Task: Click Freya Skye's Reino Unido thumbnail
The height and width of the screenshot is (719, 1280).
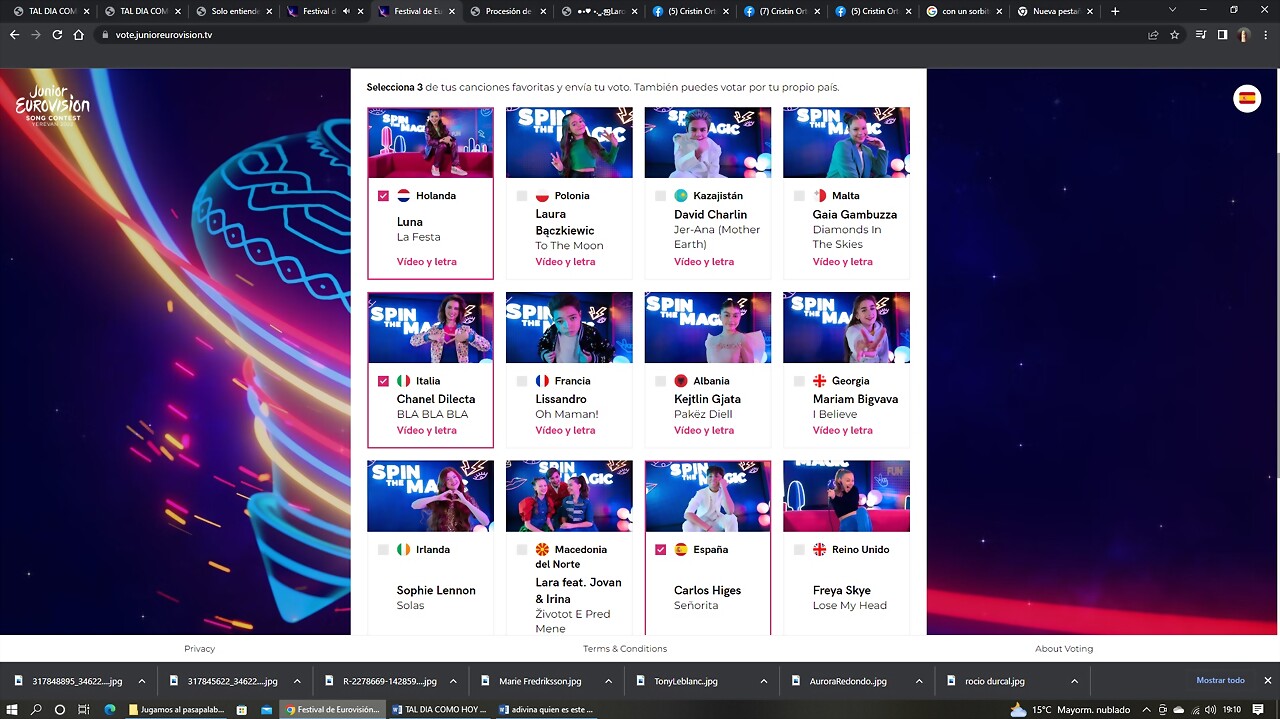Action: click(846, 496)
